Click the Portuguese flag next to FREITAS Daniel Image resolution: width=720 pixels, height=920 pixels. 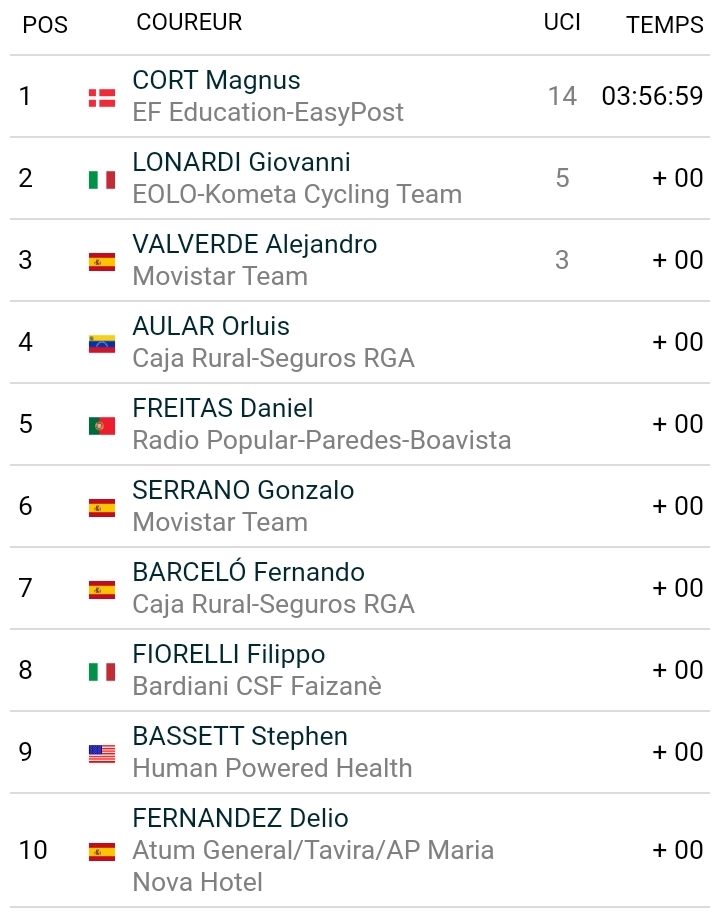[102, 425]
